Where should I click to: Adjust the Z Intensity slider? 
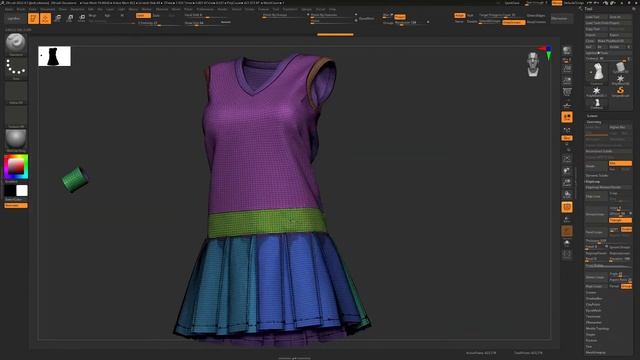click(158, 23)
